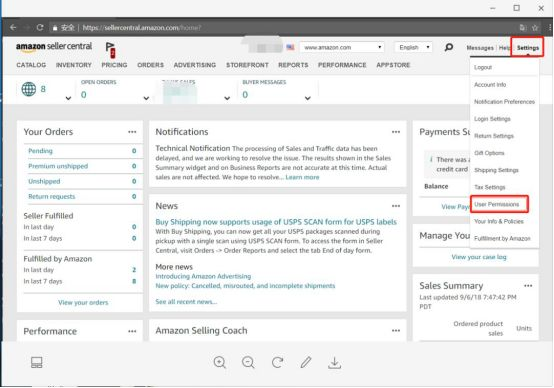Open Performance widget ellipsis menu
Image resolution: width=554 pixels, height=388 pixels.
[x=132, y=331]
